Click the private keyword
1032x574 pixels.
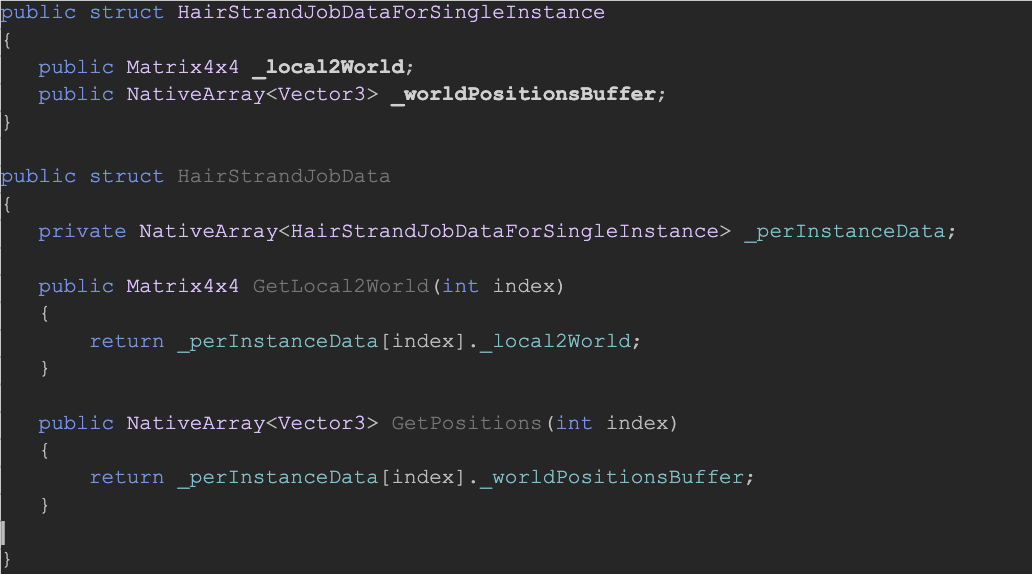coord(82,231)
